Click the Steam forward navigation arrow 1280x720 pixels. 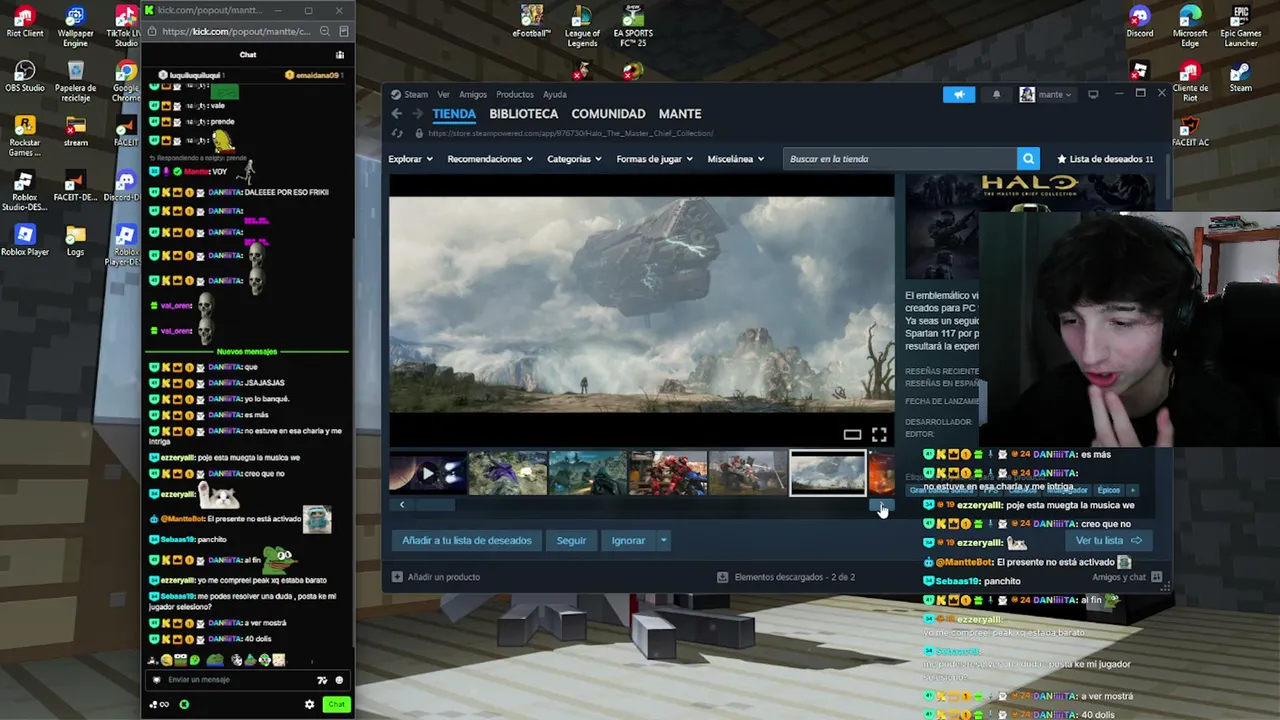[x=417, y=114]
